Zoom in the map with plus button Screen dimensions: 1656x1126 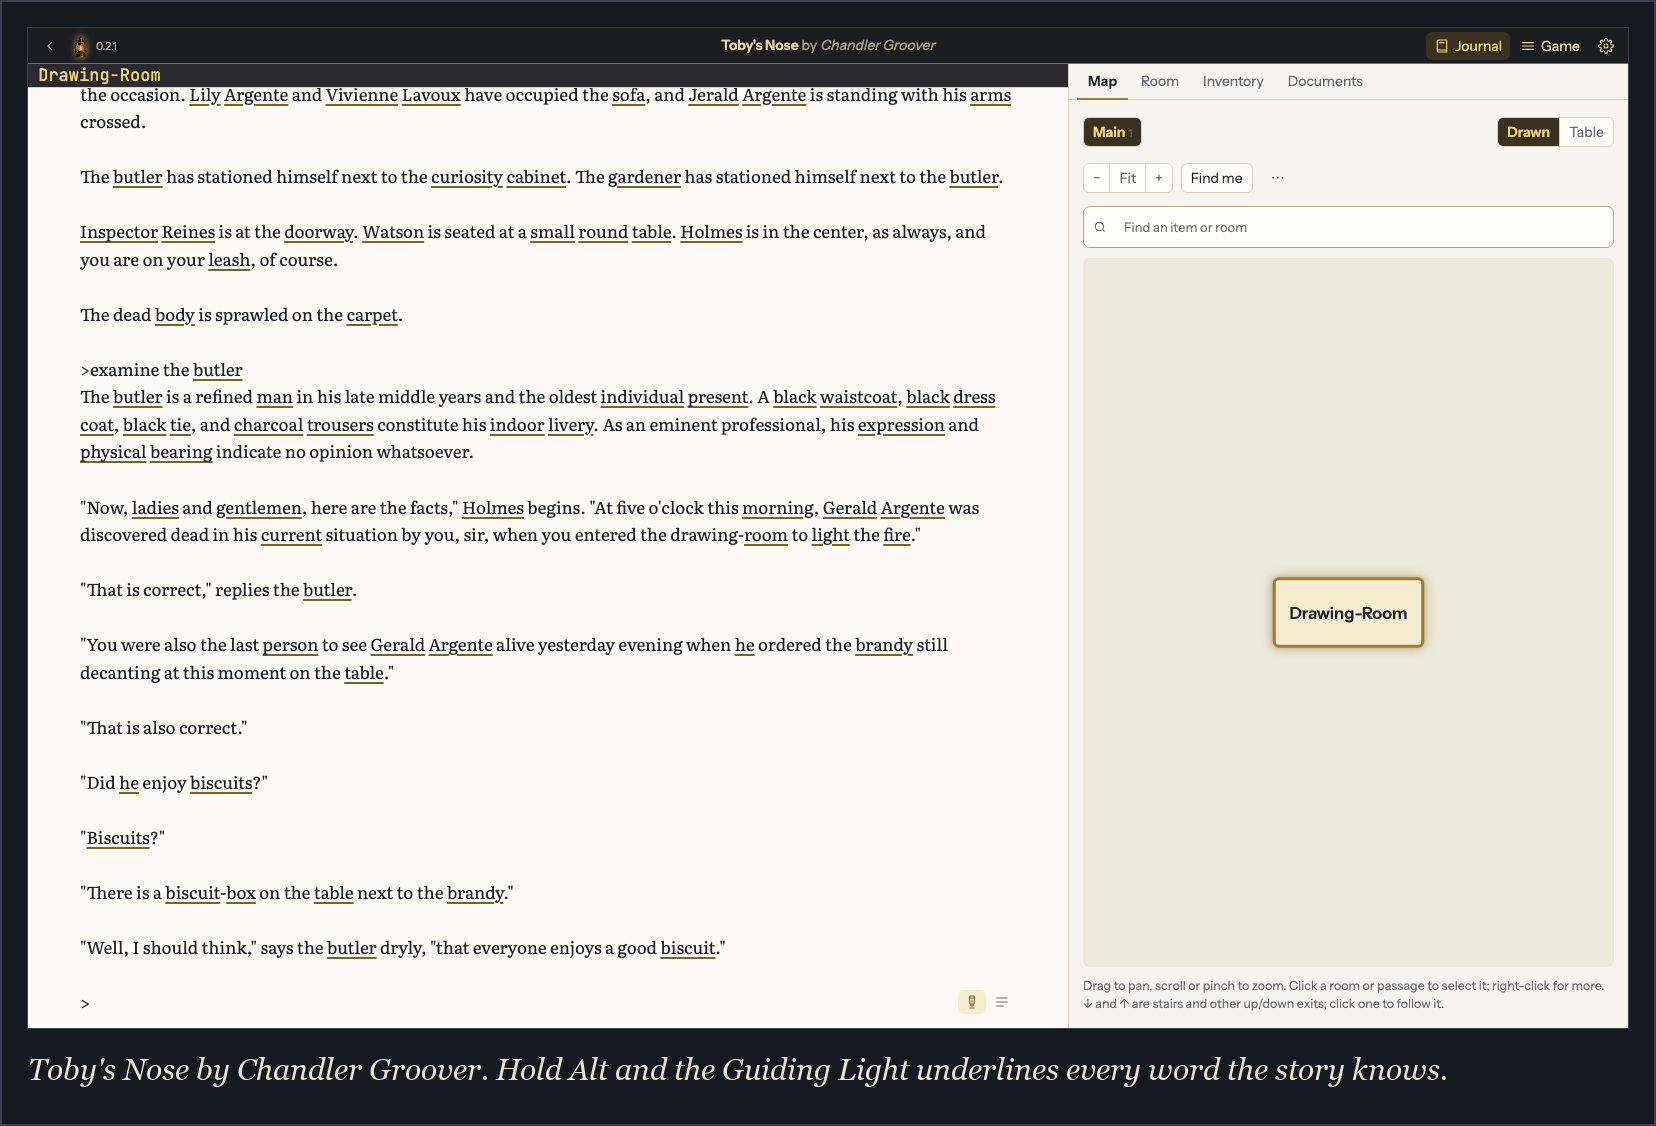pos(1159,178)
